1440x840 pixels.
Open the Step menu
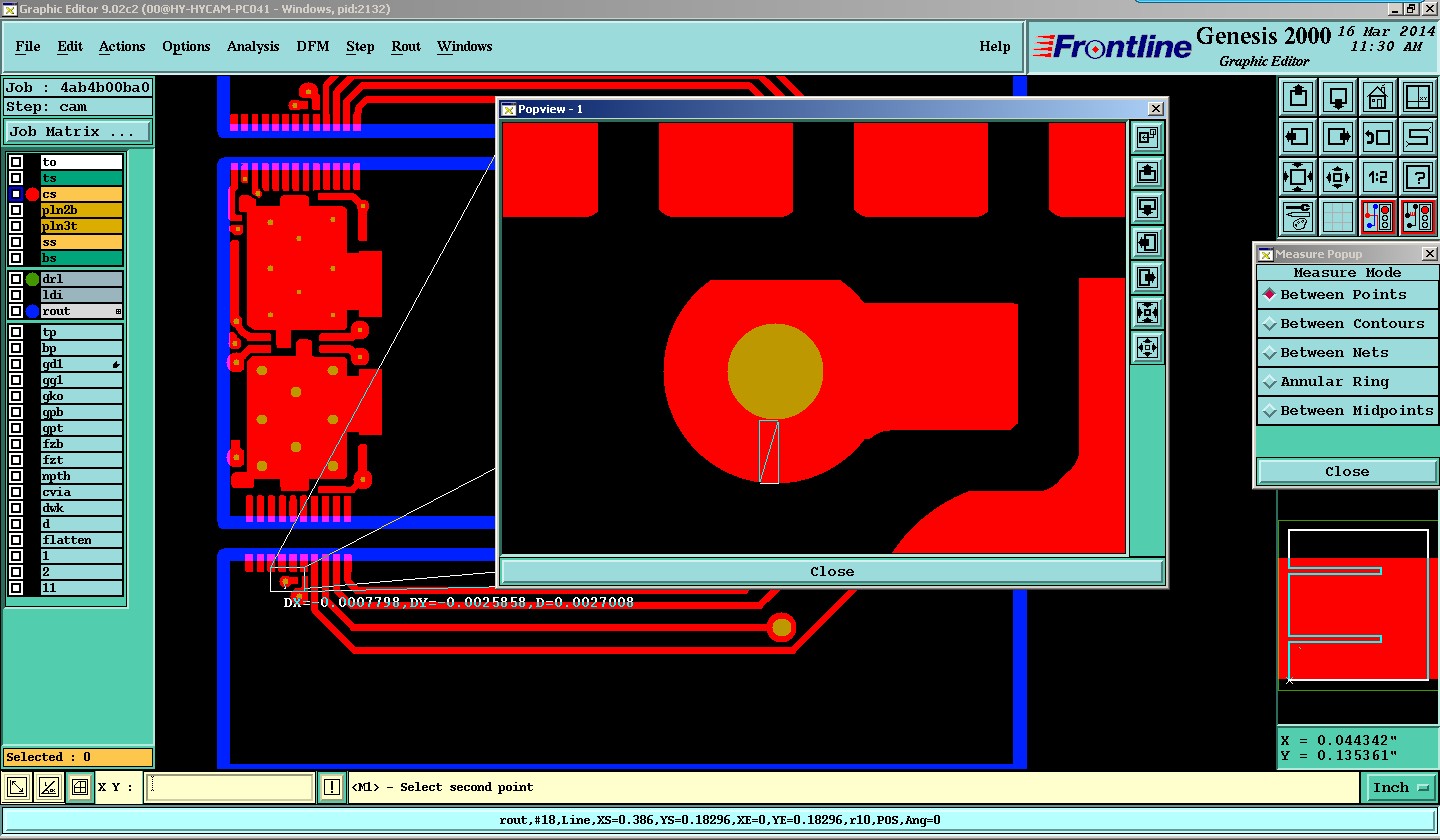tap(360, 46)
